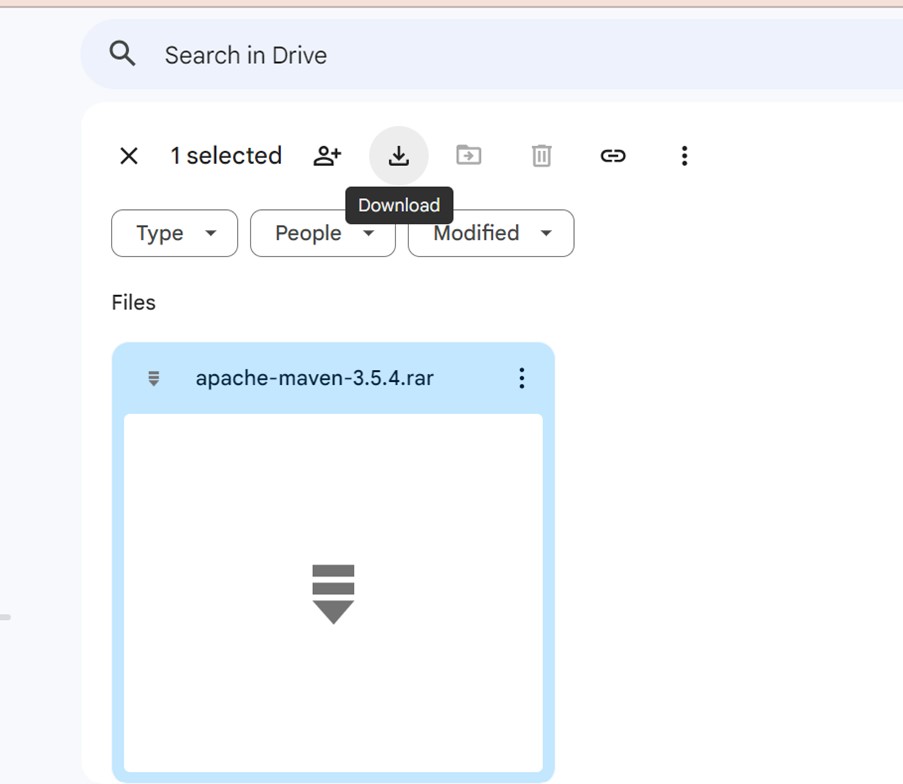Open more actions for the selection

(x=684, y=155)
